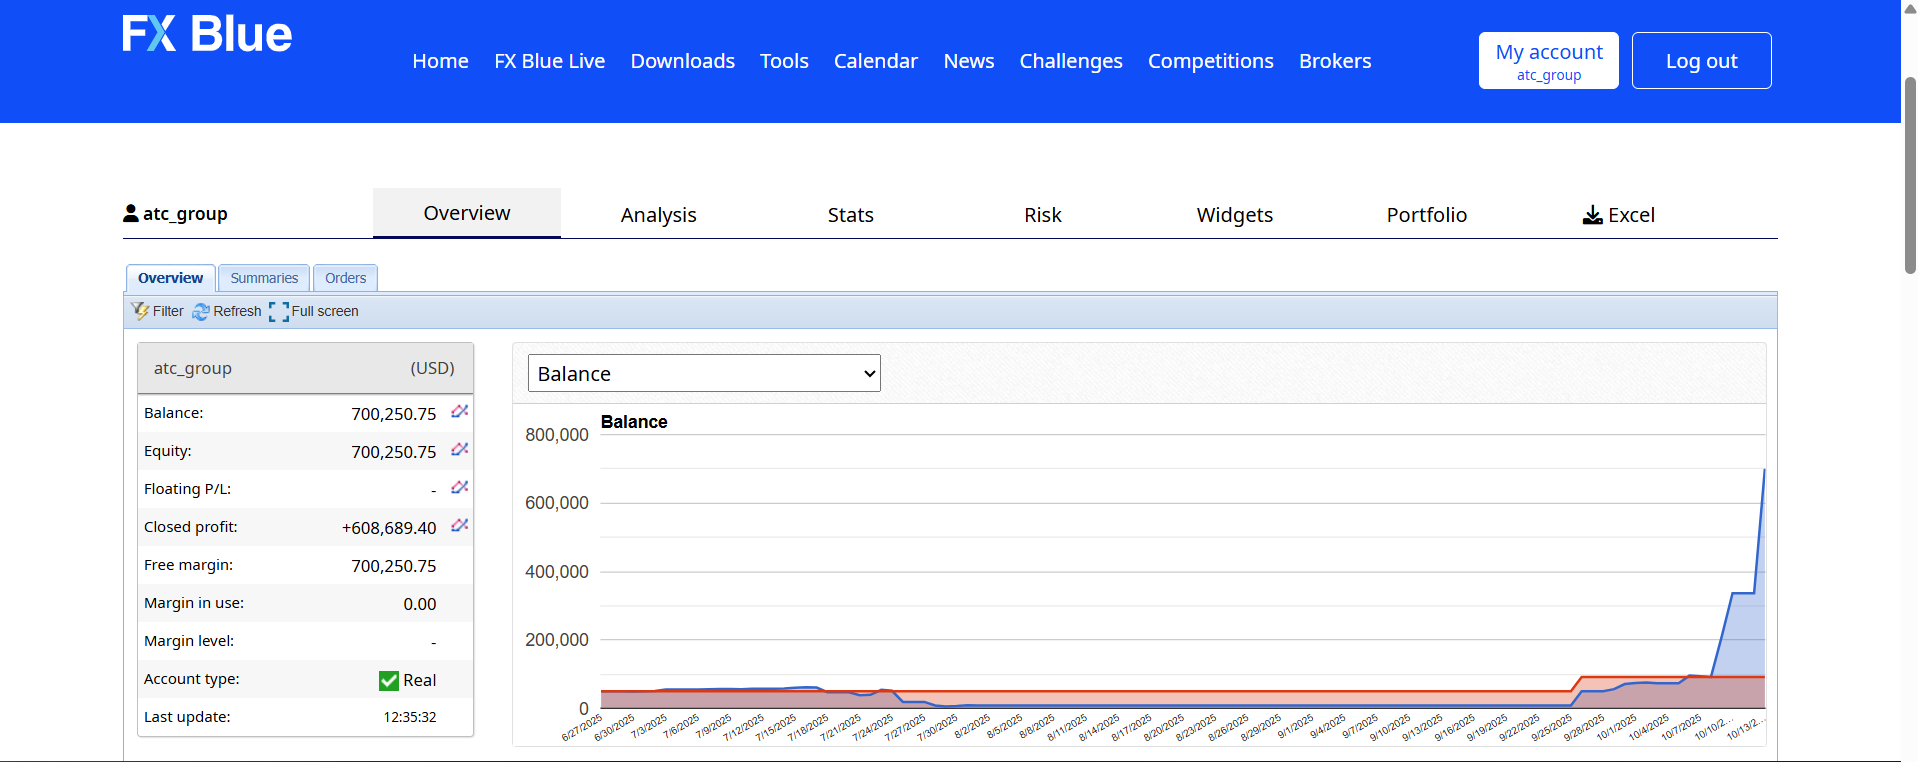Click the Full screen brackets icon
Image resolution: width=1918 pixels, height=762 pixels.
click(x=279, y=312)
